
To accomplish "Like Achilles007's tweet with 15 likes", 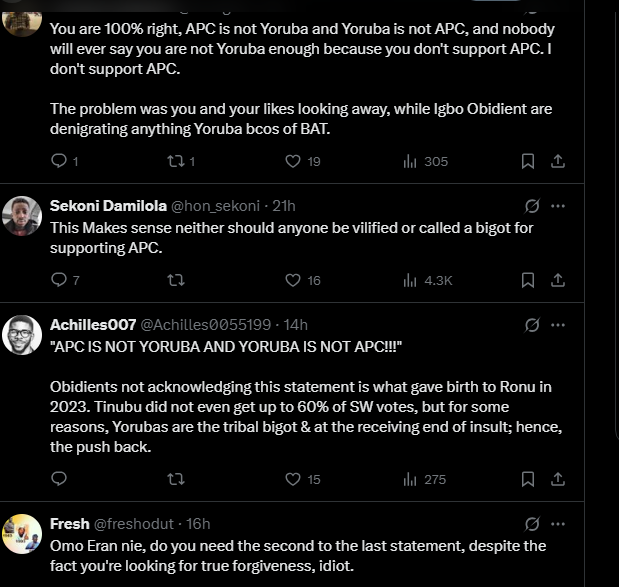I will (x=302, y=479).
